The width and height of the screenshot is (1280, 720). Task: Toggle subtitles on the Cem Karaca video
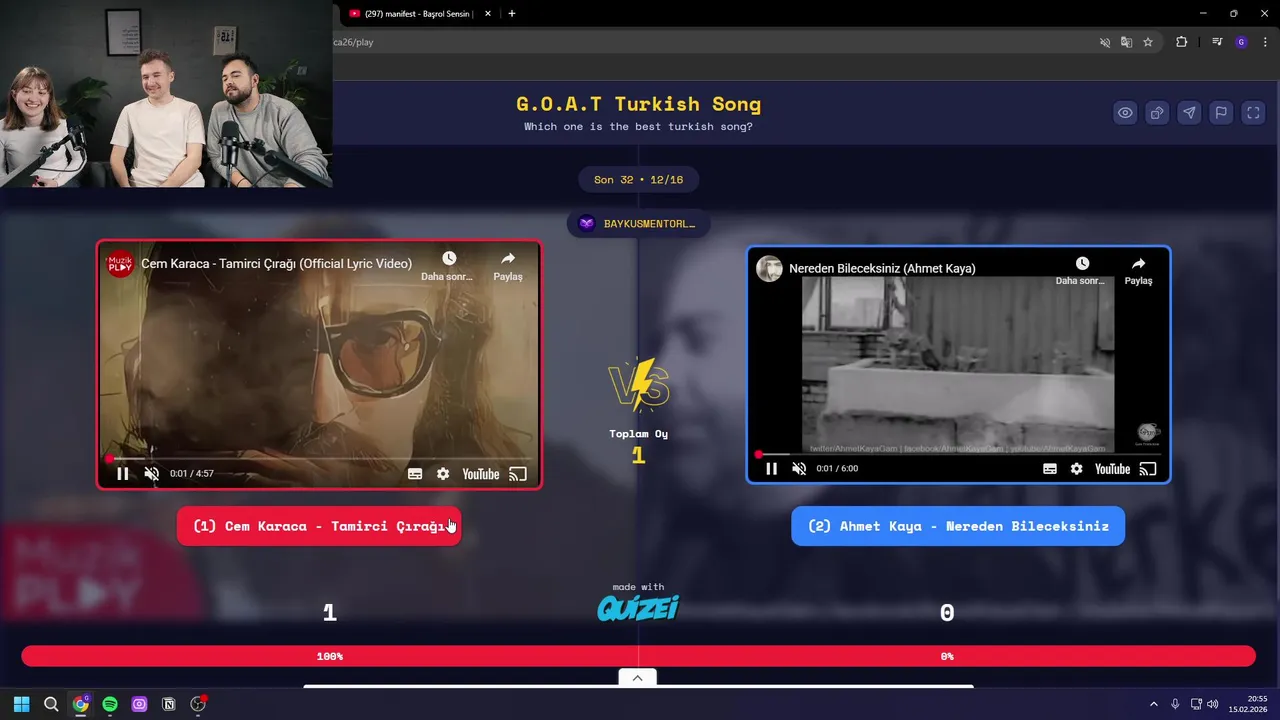[415, 474]
